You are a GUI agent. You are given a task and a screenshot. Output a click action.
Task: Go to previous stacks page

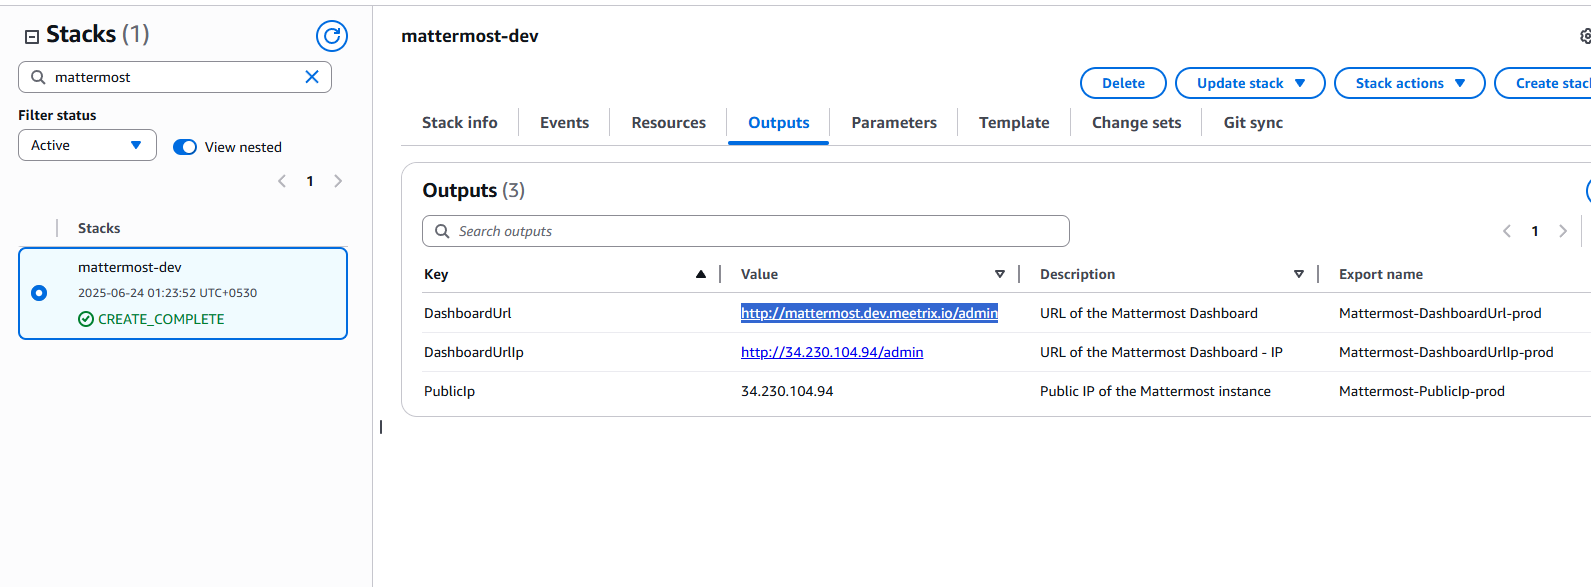(282, 181)
